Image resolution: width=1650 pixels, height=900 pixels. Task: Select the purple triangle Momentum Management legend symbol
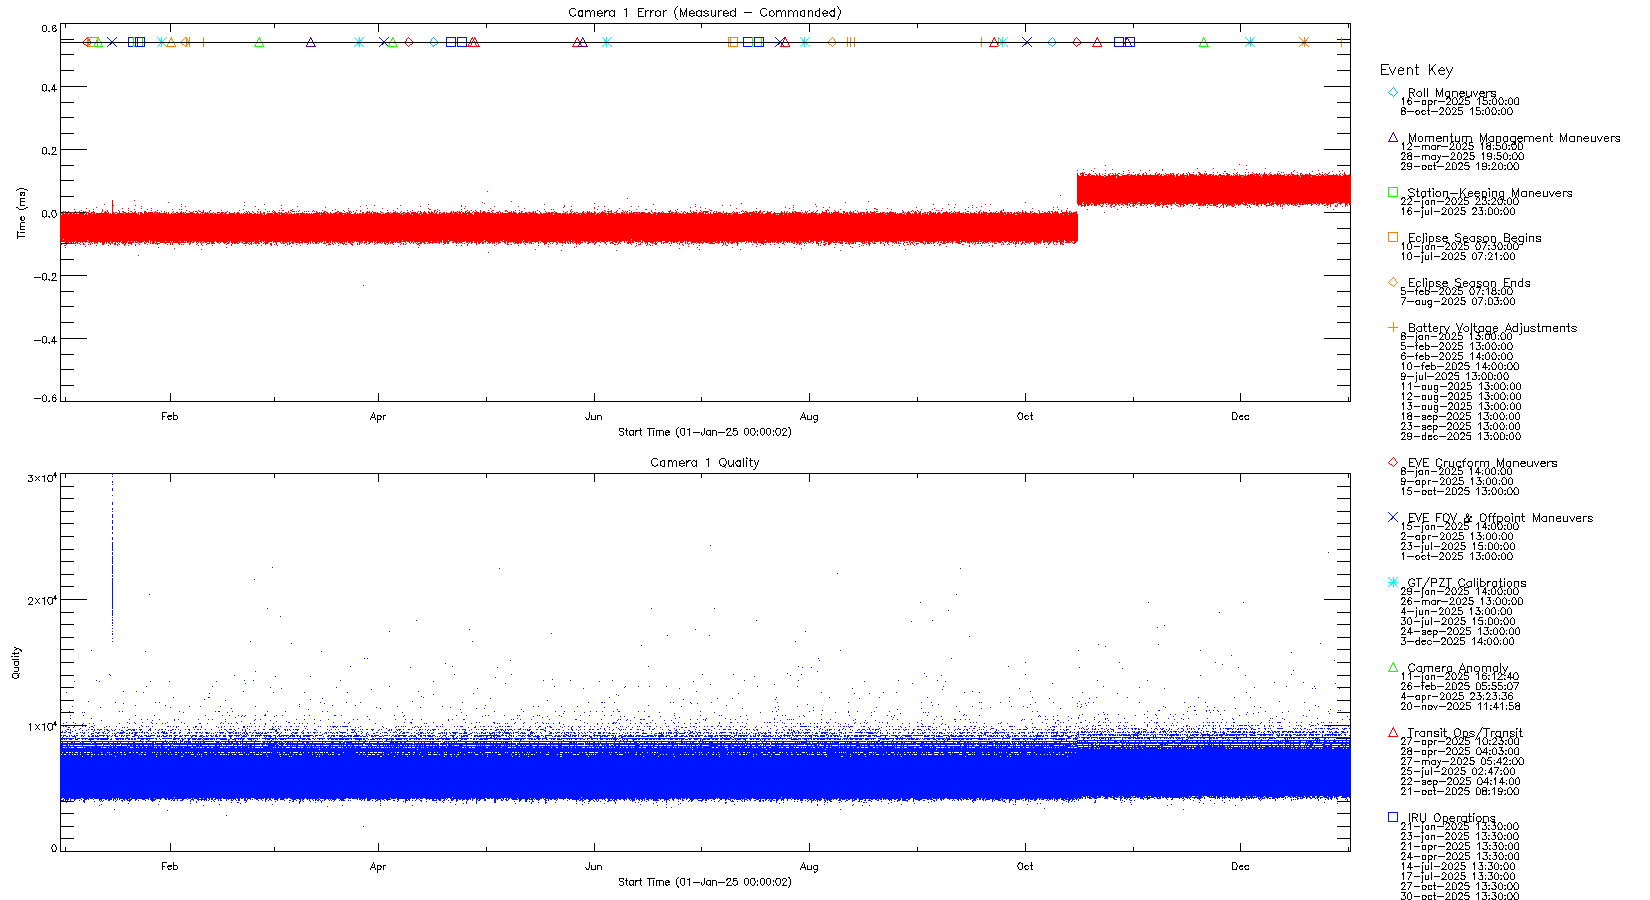[x=1393, y=137]
